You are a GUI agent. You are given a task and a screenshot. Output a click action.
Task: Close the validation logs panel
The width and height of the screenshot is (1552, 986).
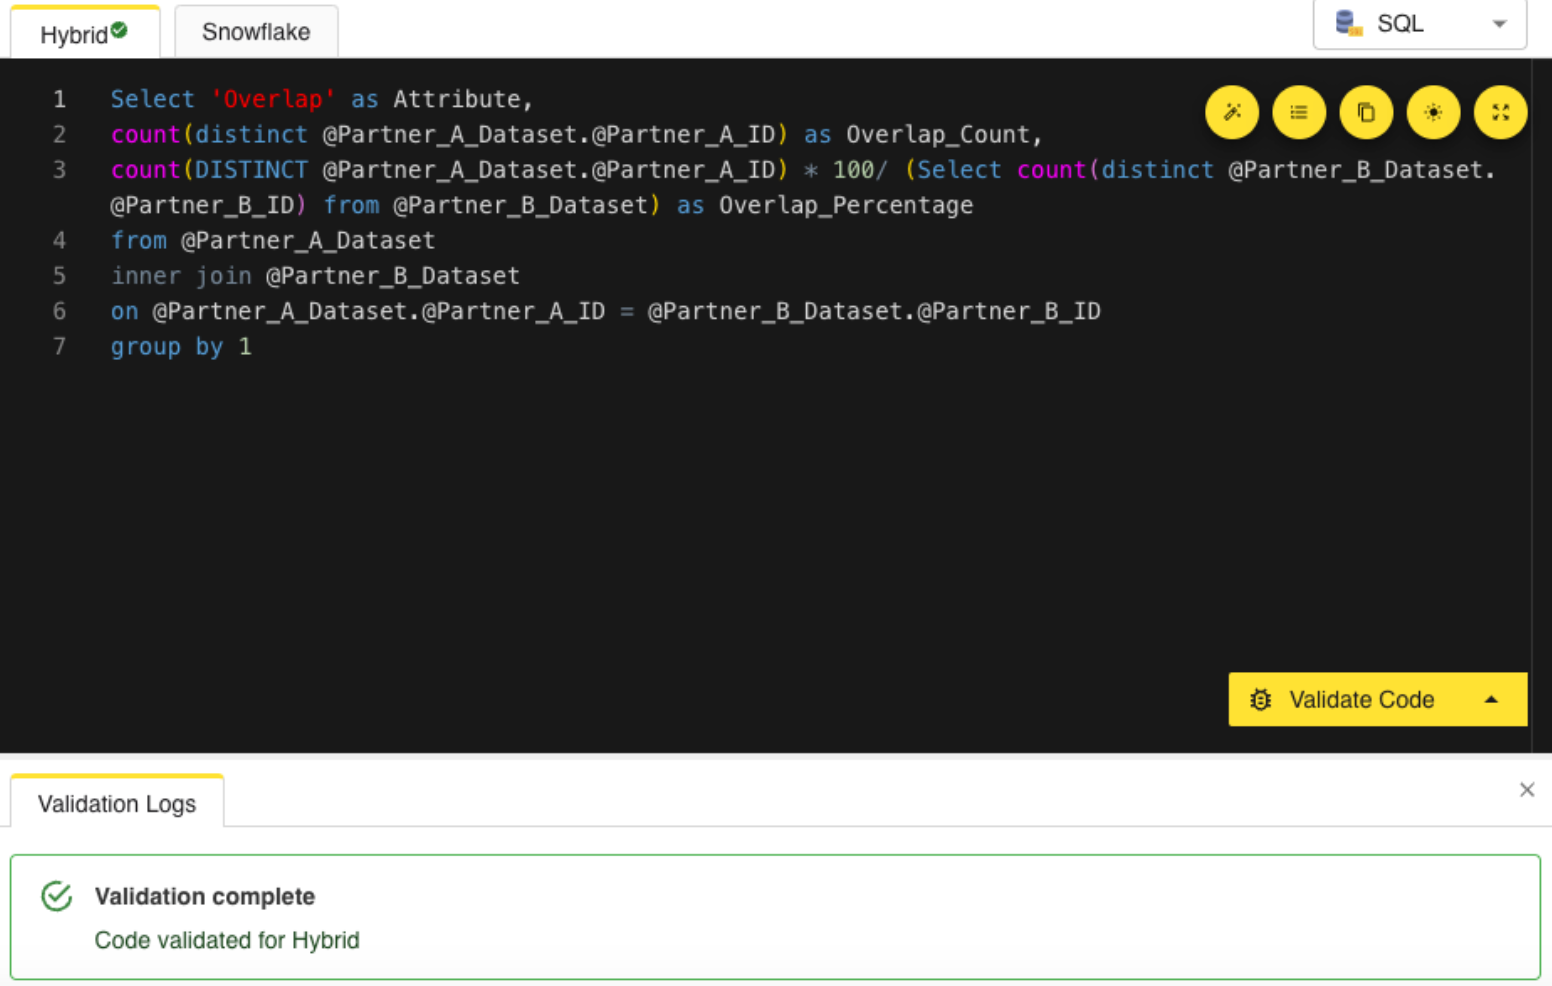pyautogui.click(x=1527, y=790)
